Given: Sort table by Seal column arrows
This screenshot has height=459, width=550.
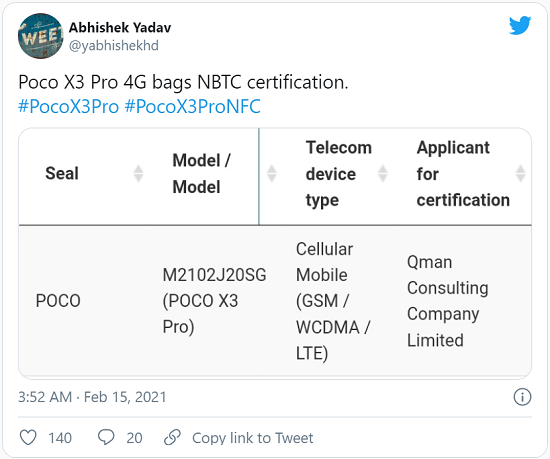Looking at the screenshot, I should point(138,173).
